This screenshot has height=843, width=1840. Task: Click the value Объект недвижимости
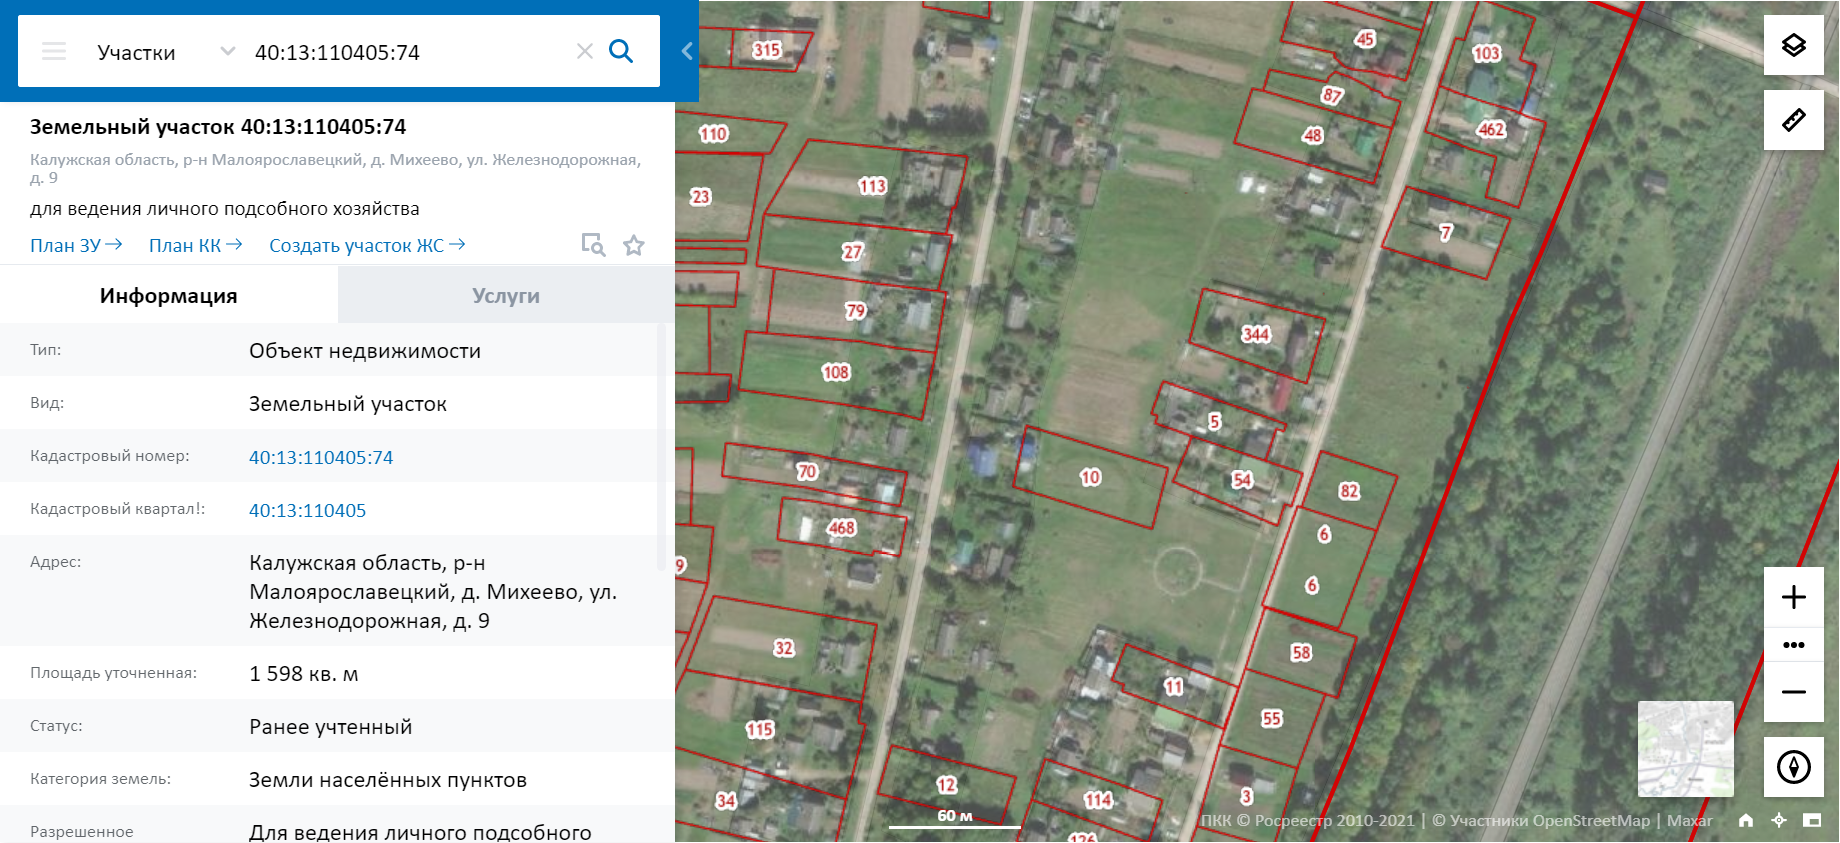[365, 351]
